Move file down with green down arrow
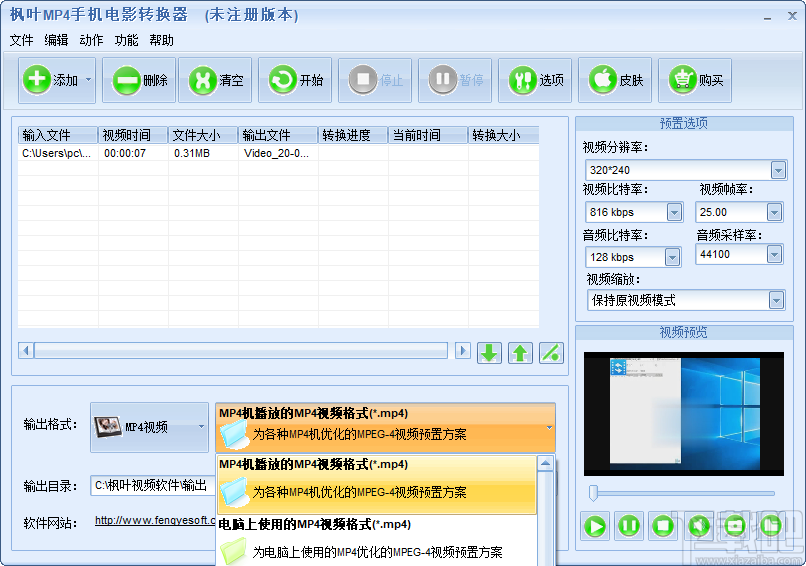The height and width of the screenshot is (566, 806). coord(489,352)
